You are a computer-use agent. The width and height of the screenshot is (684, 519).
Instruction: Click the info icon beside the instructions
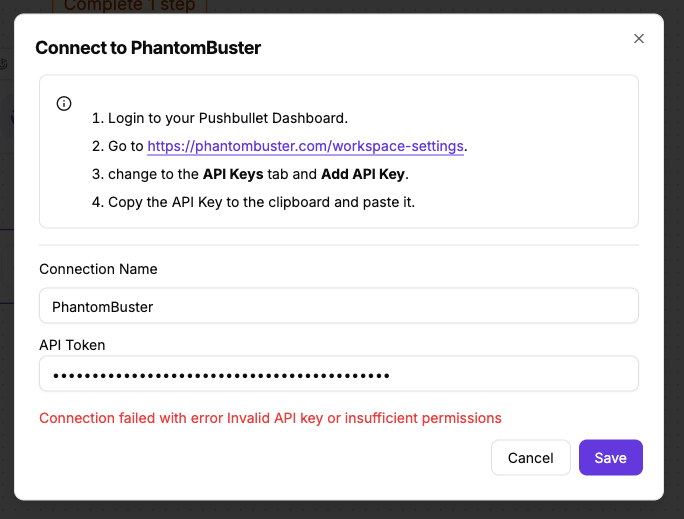[64, 104]
